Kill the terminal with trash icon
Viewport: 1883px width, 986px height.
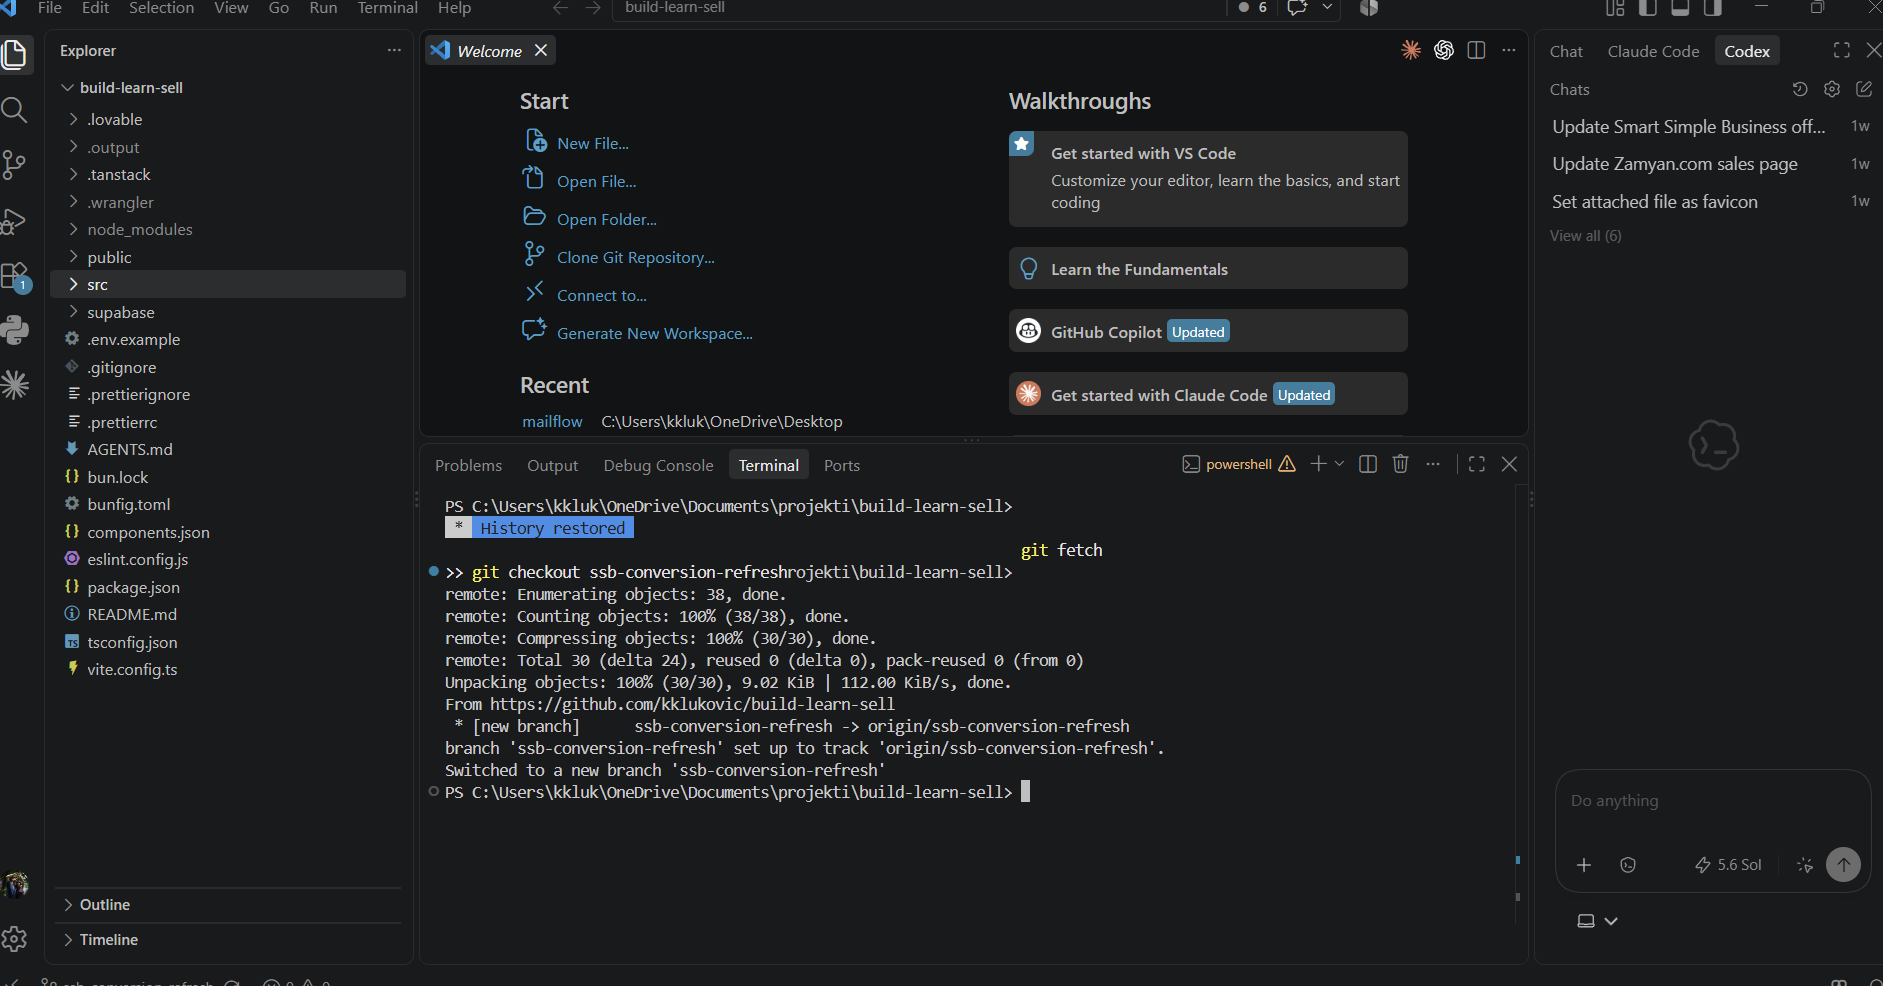point(1401,464)
